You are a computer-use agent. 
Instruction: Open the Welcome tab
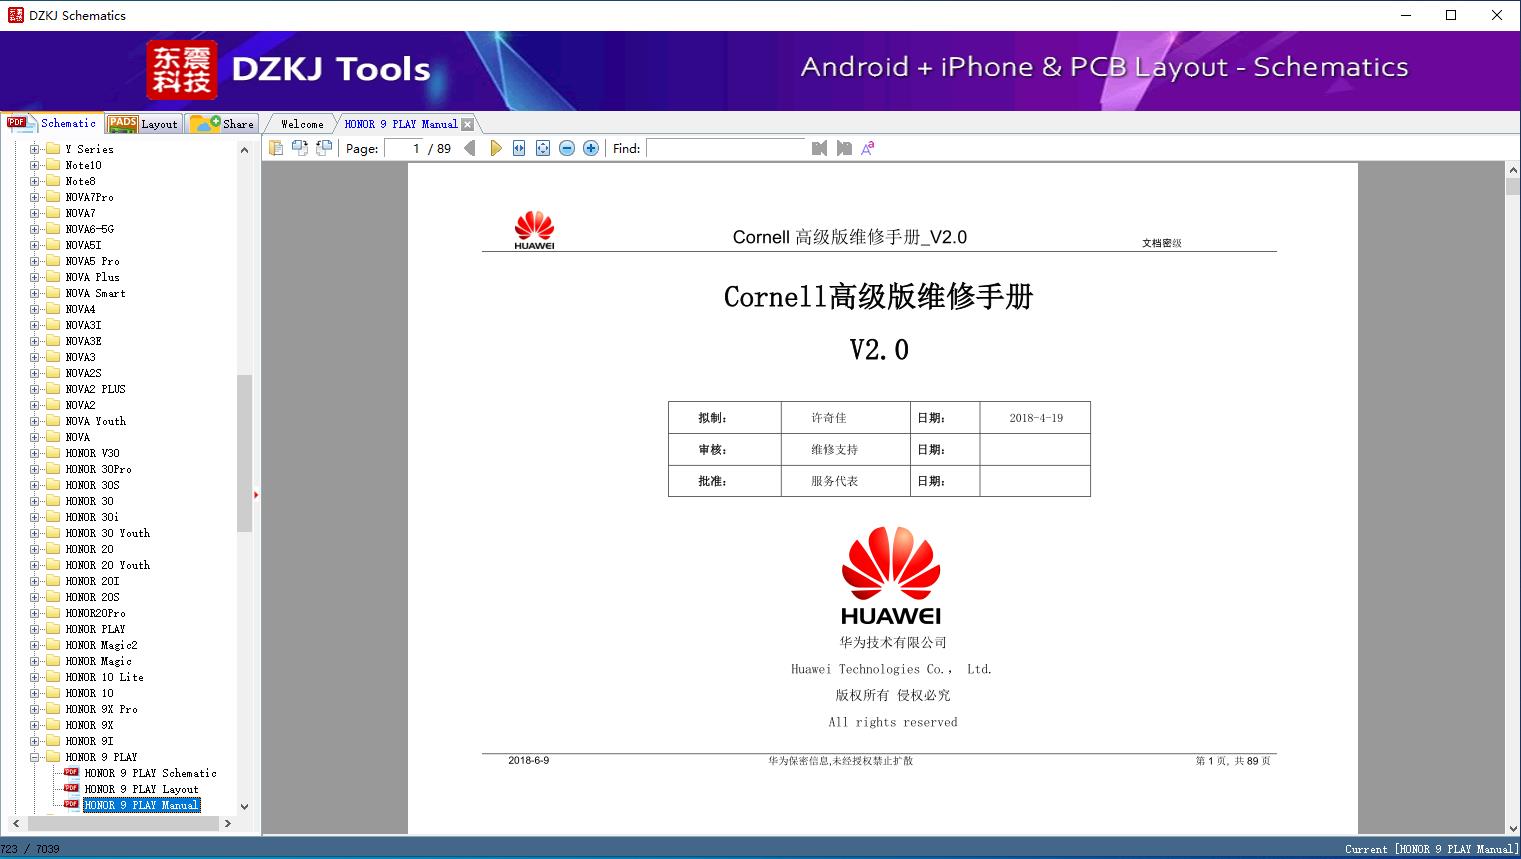click(302, 124)
